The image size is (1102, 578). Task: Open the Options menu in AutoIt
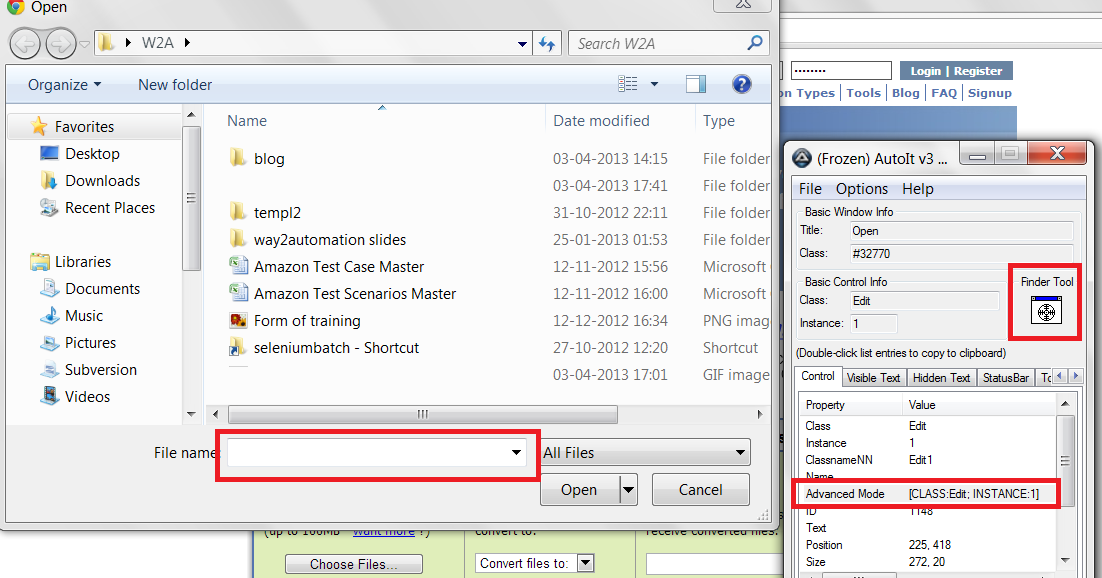[861, 188]
